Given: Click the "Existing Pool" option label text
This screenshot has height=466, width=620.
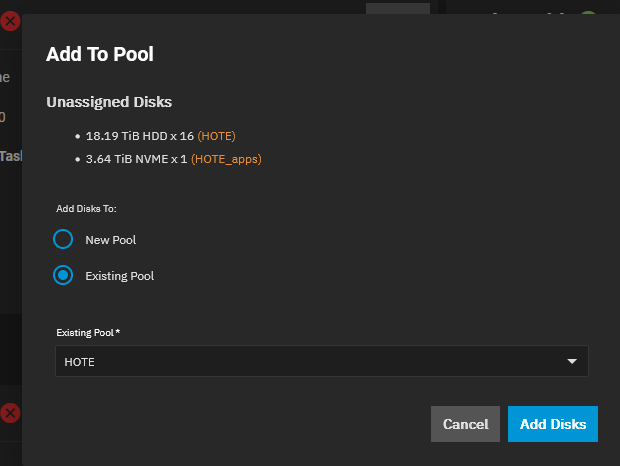Looking at the screenshot, I should coord(119,275).
